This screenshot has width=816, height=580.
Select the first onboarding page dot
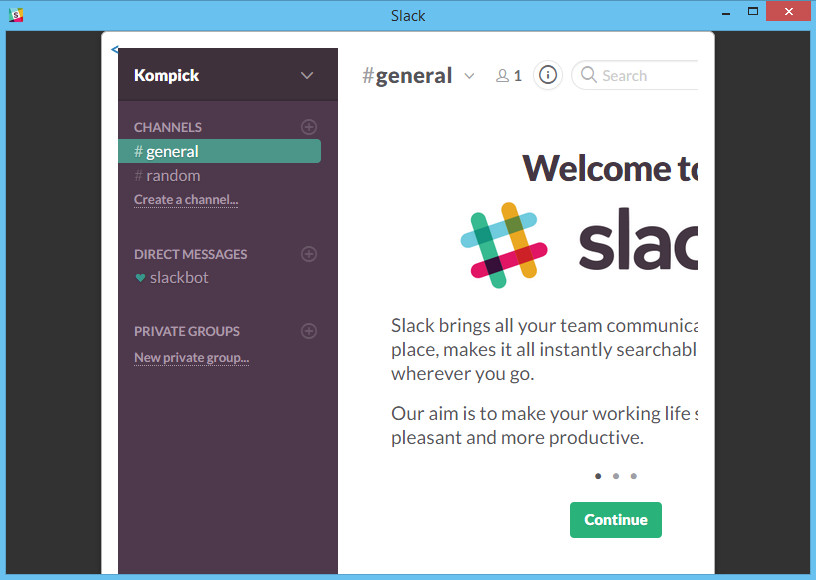pyautogui.click(x=598, y=476)
